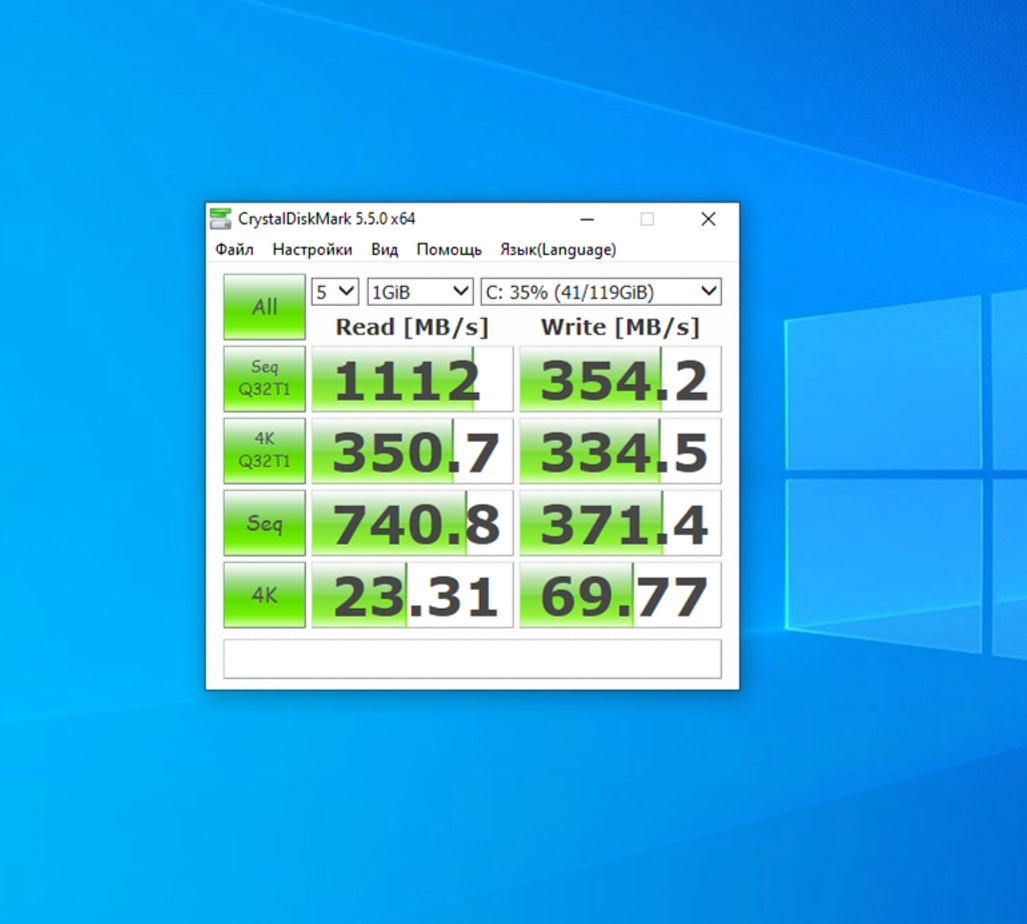Click the Seq Q32T1 read result 1112

[x=412, y=379]
